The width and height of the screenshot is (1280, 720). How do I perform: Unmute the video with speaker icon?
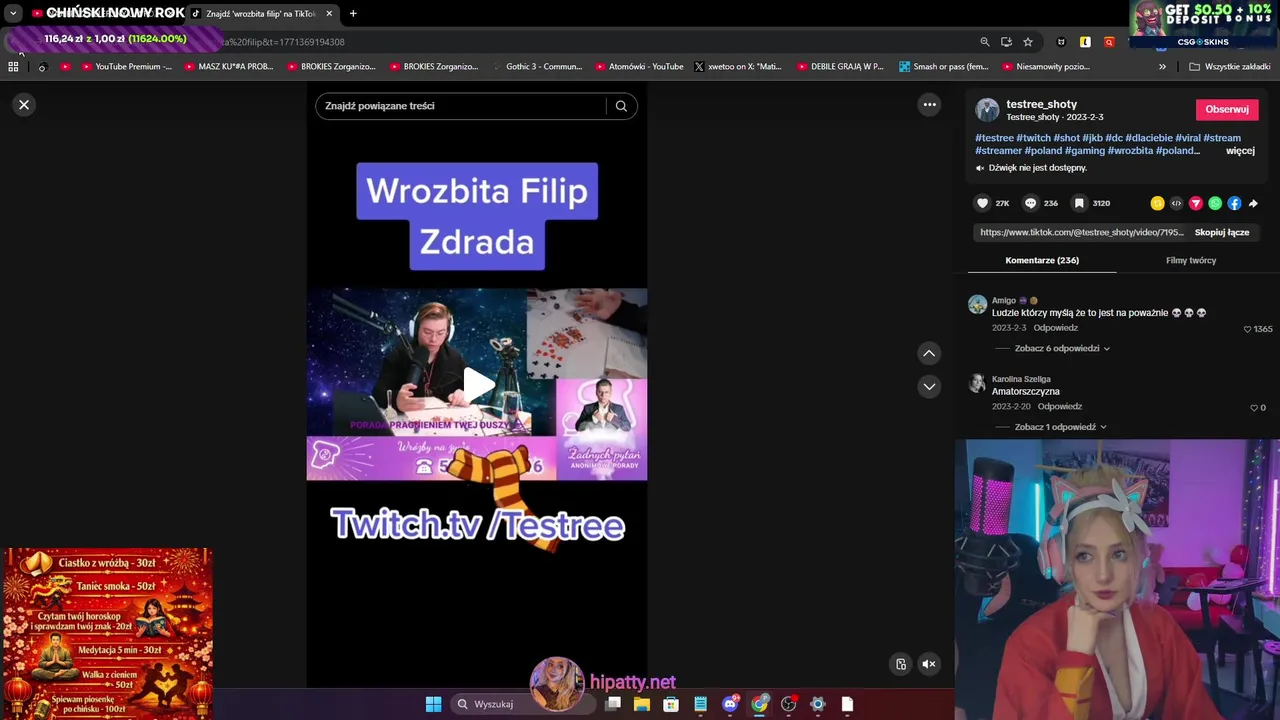[929, 664]
